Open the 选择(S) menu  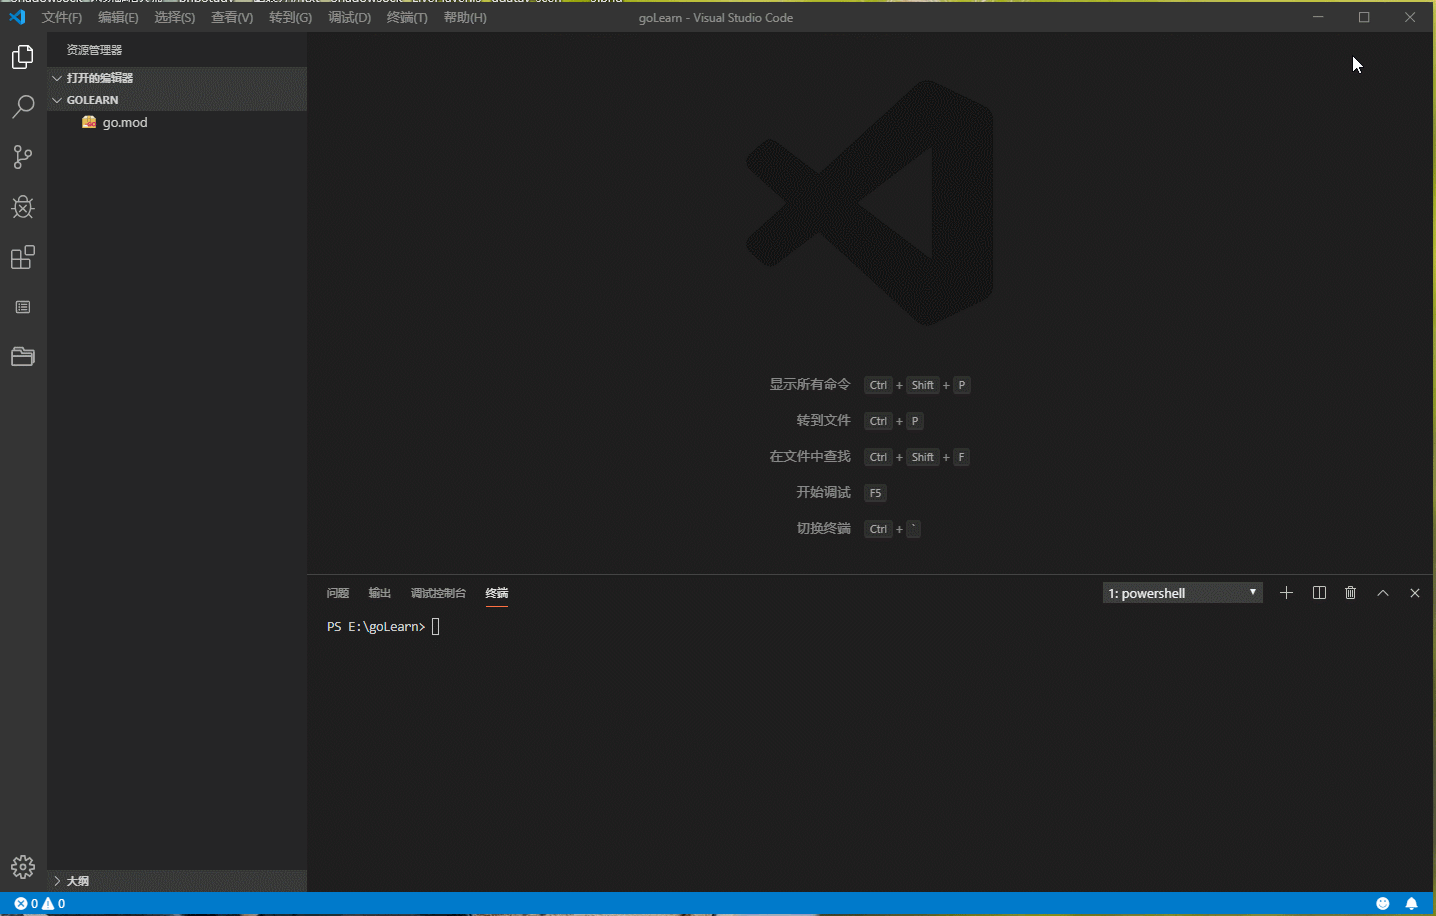click(175, 17)
